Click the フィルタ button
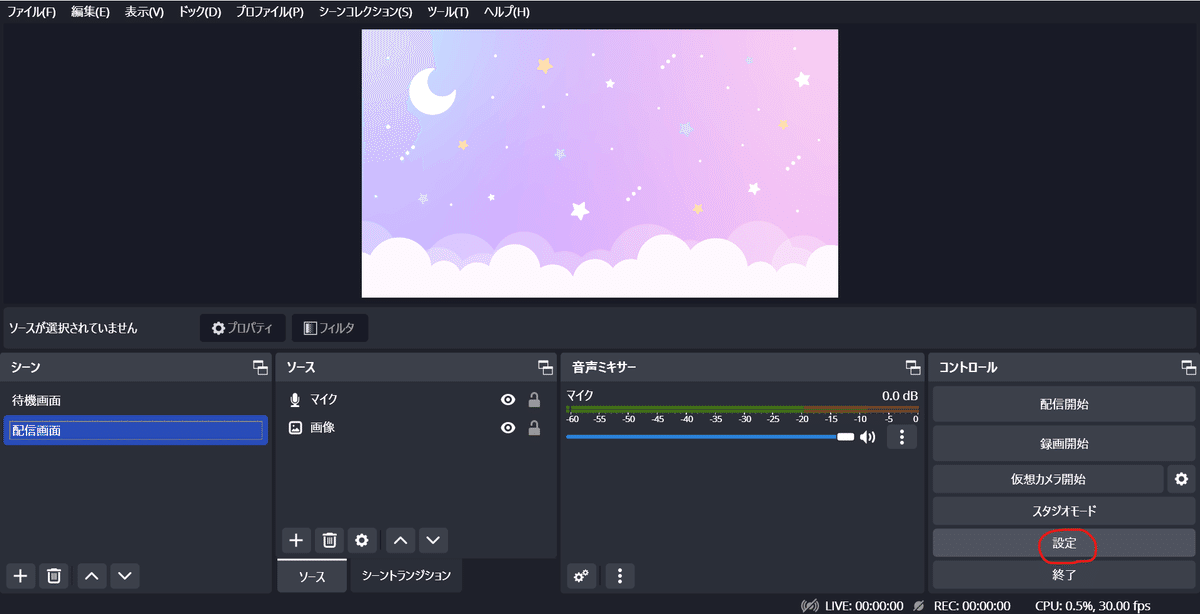The image size is (1200, 614). click(330, 328)
